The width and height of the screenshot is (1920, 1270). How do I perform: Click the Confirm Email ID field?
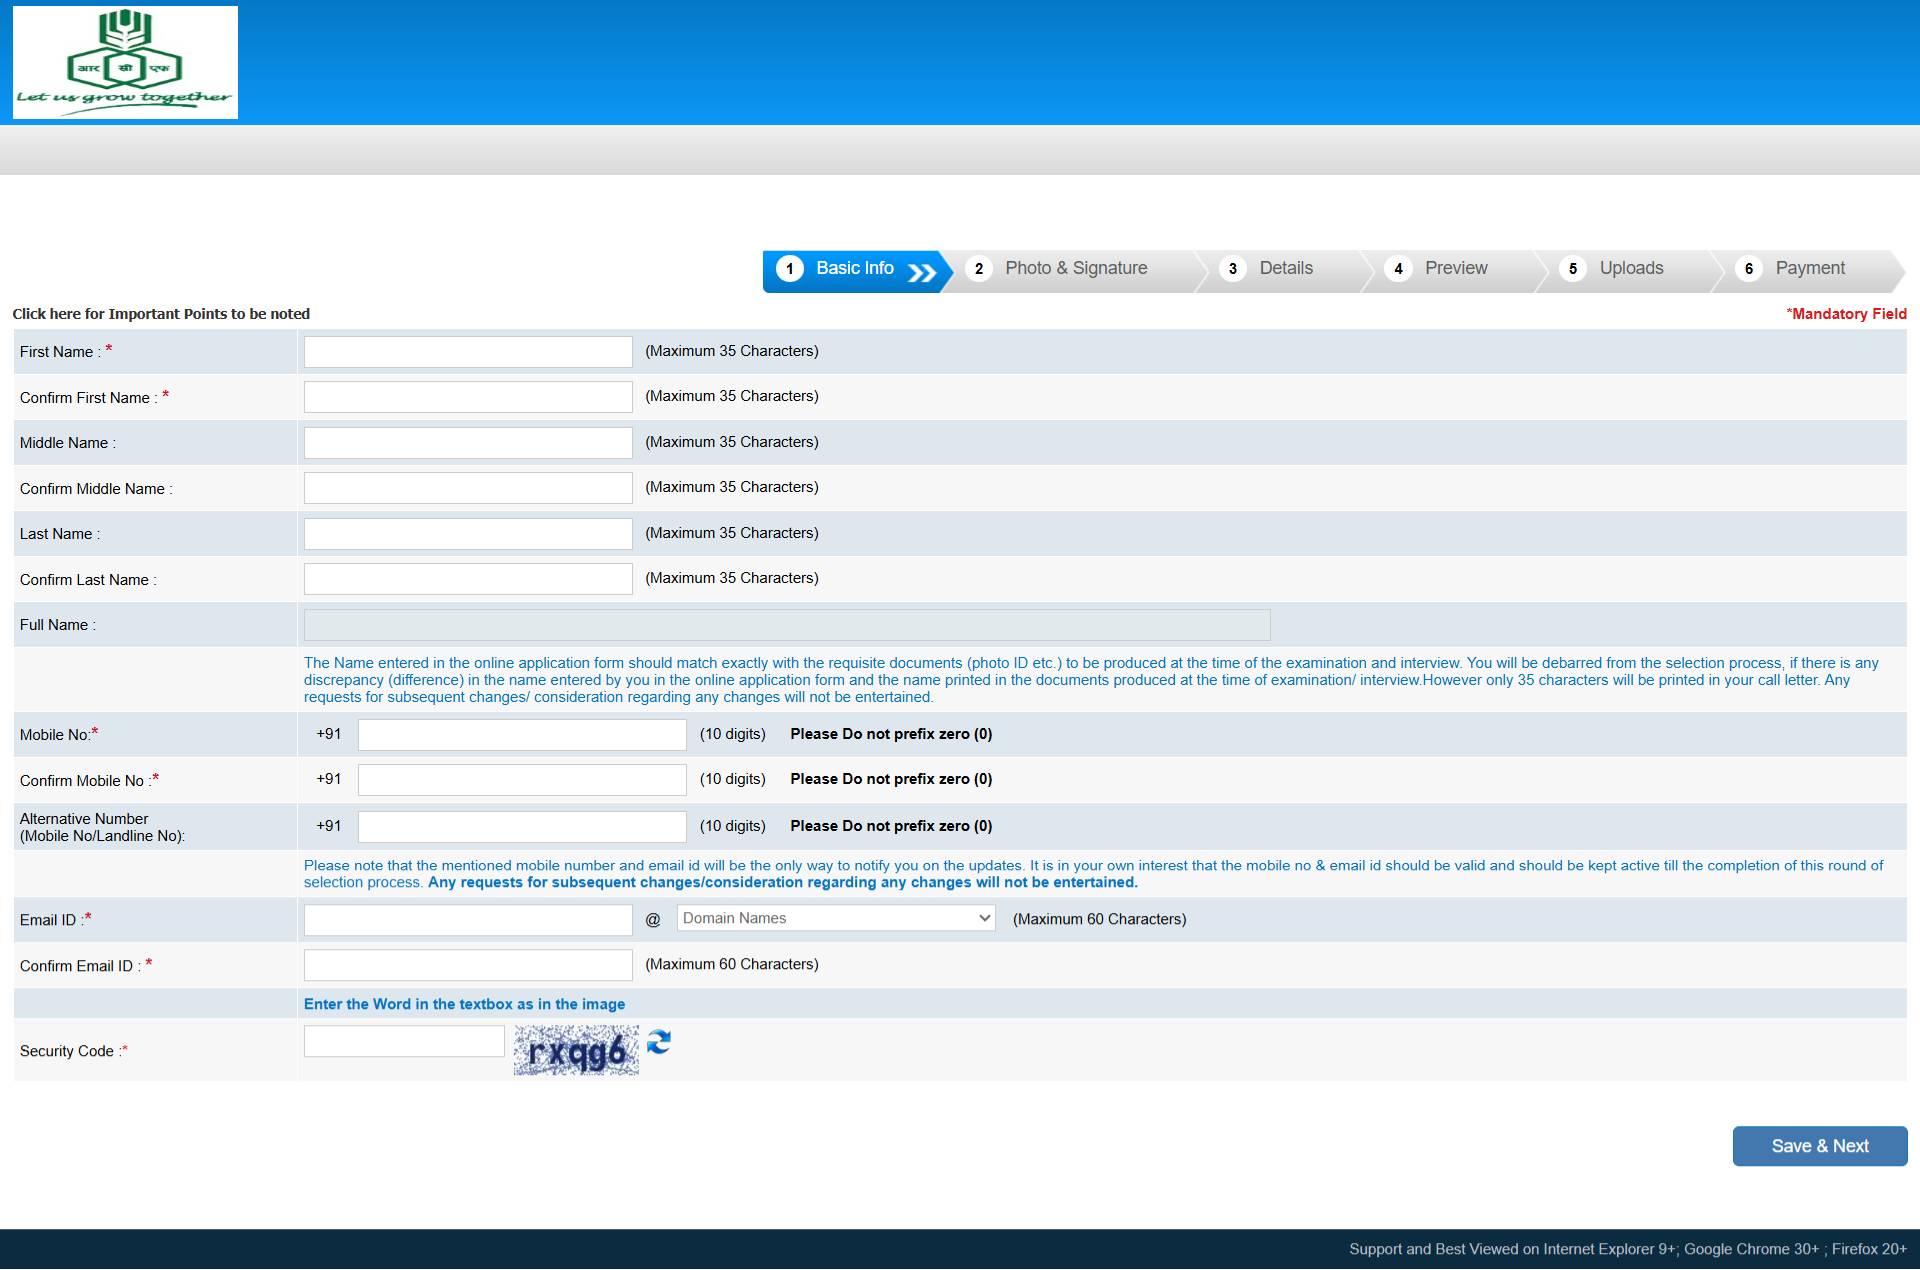[x=468, y=965]
